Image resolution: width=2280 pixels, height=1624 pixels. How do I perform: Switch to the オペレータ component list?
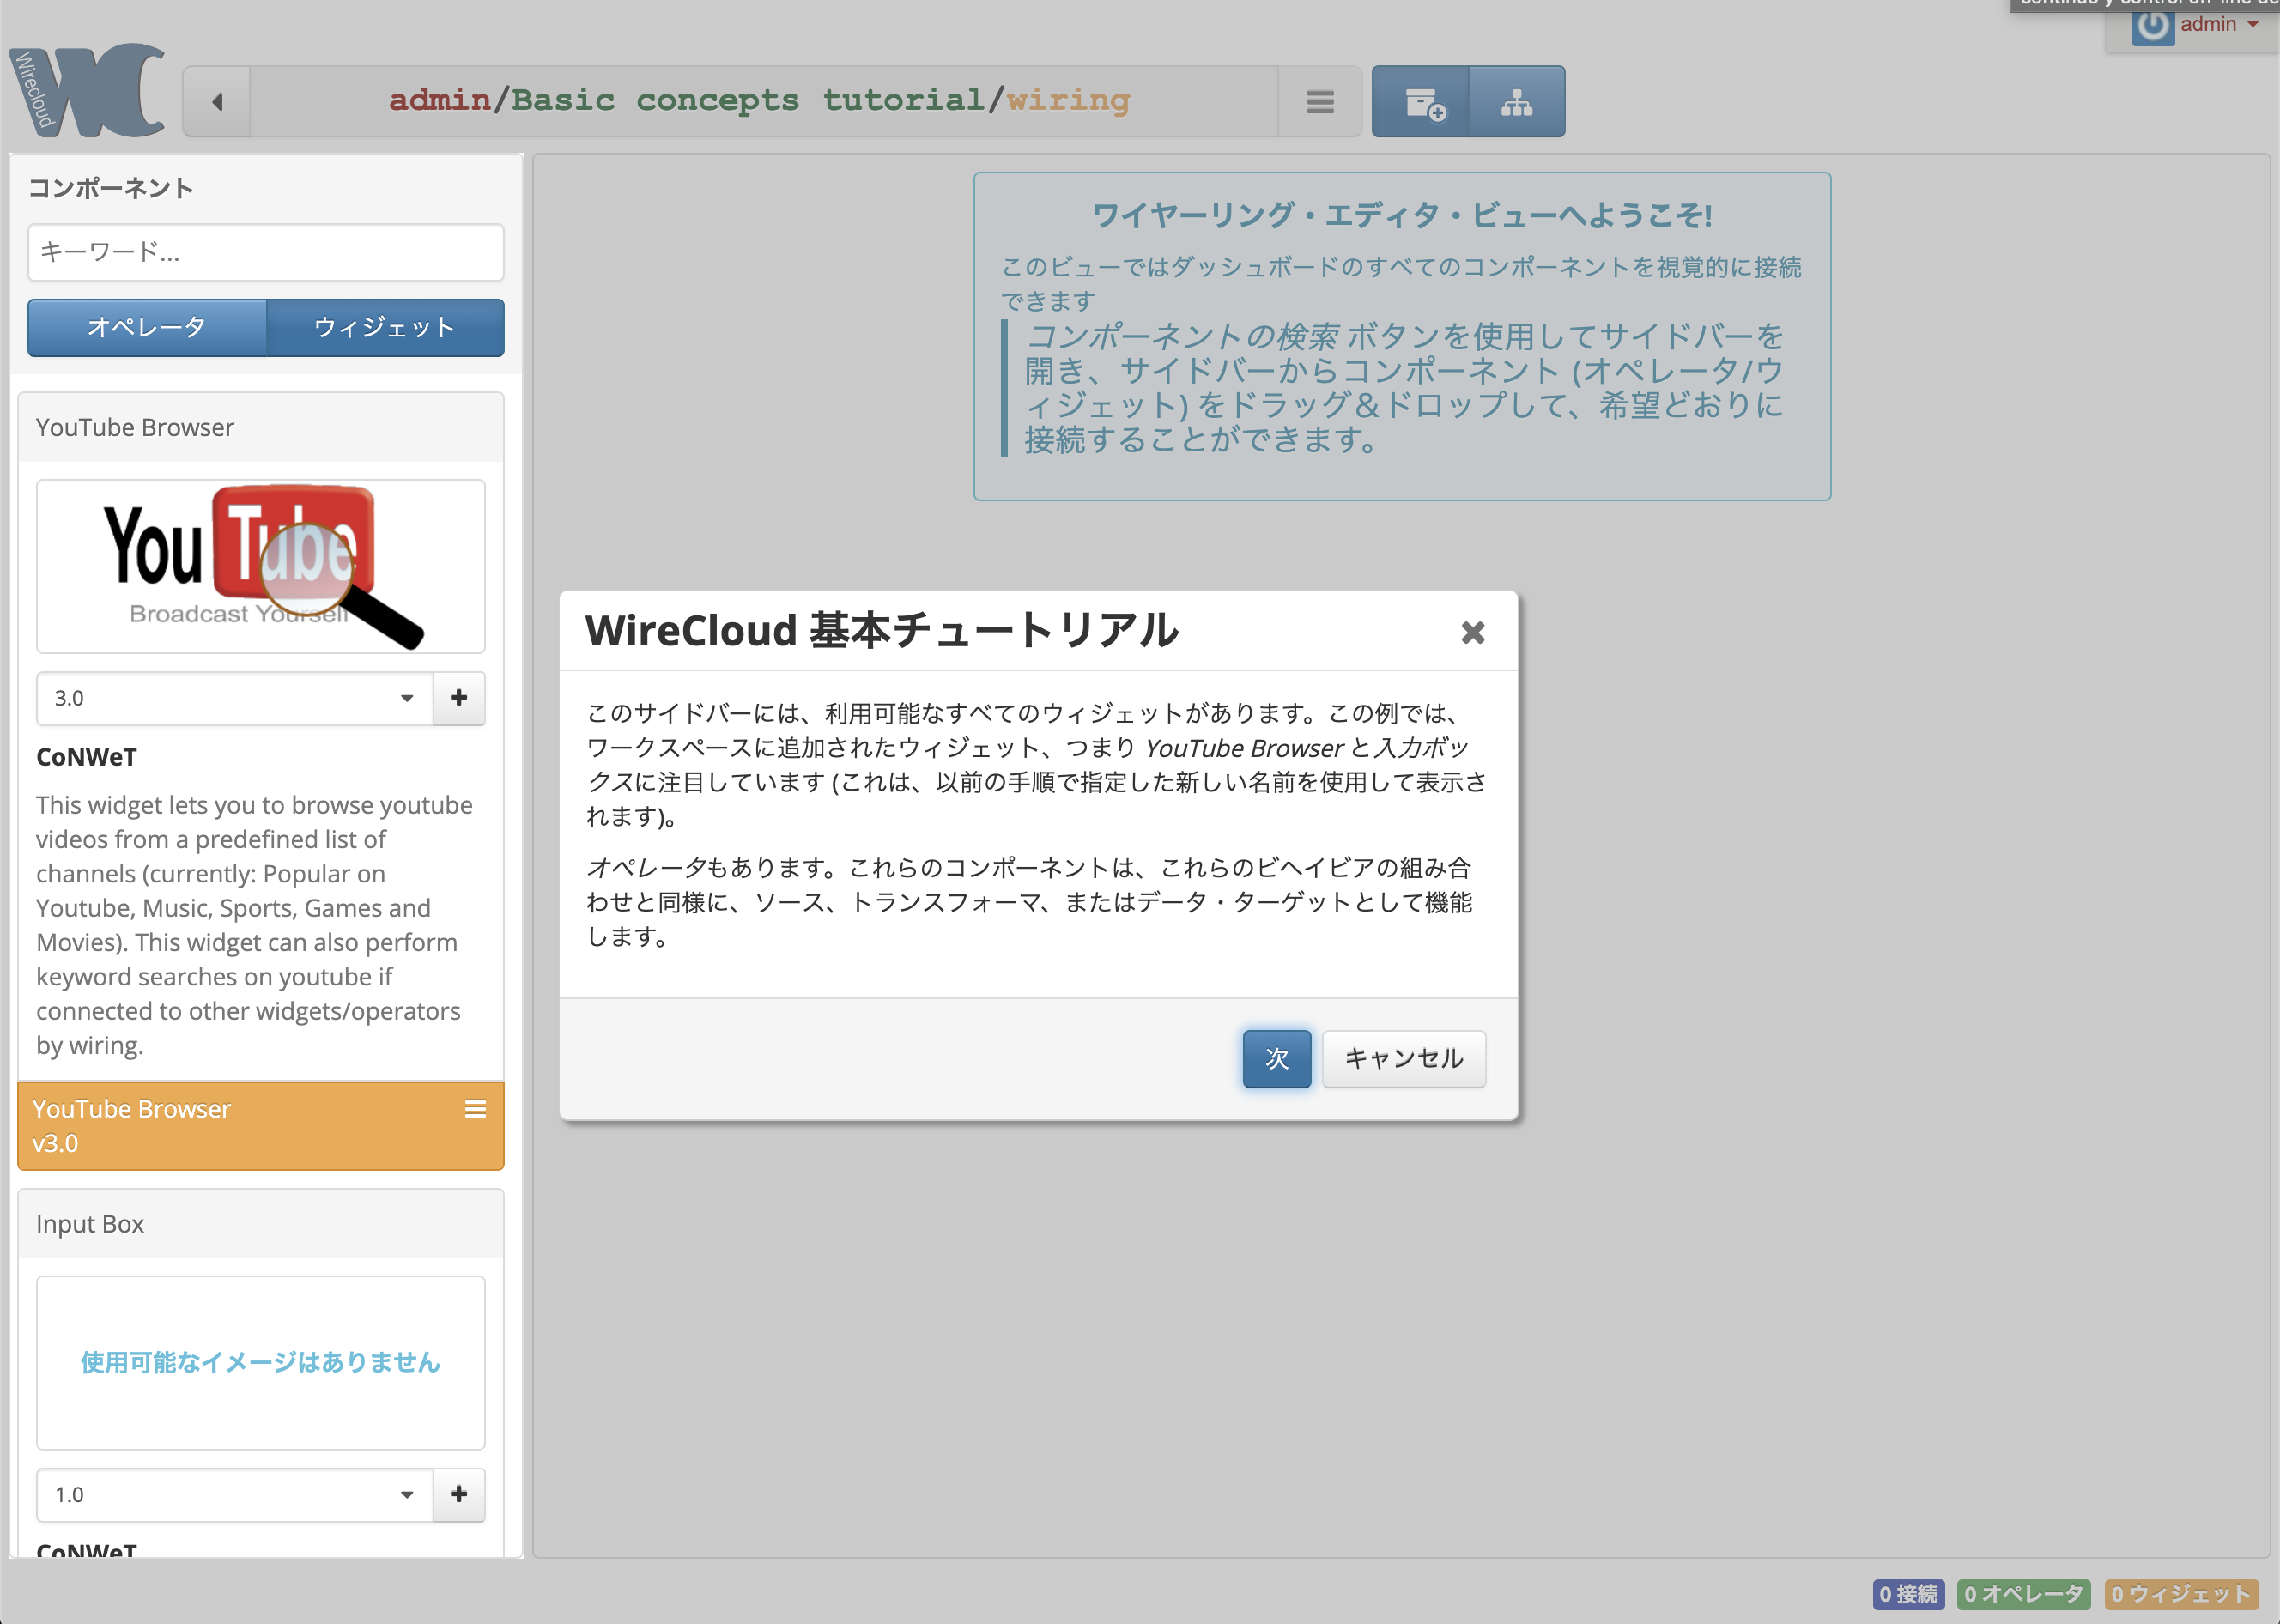pyautogui.click(x=147, y=328)
